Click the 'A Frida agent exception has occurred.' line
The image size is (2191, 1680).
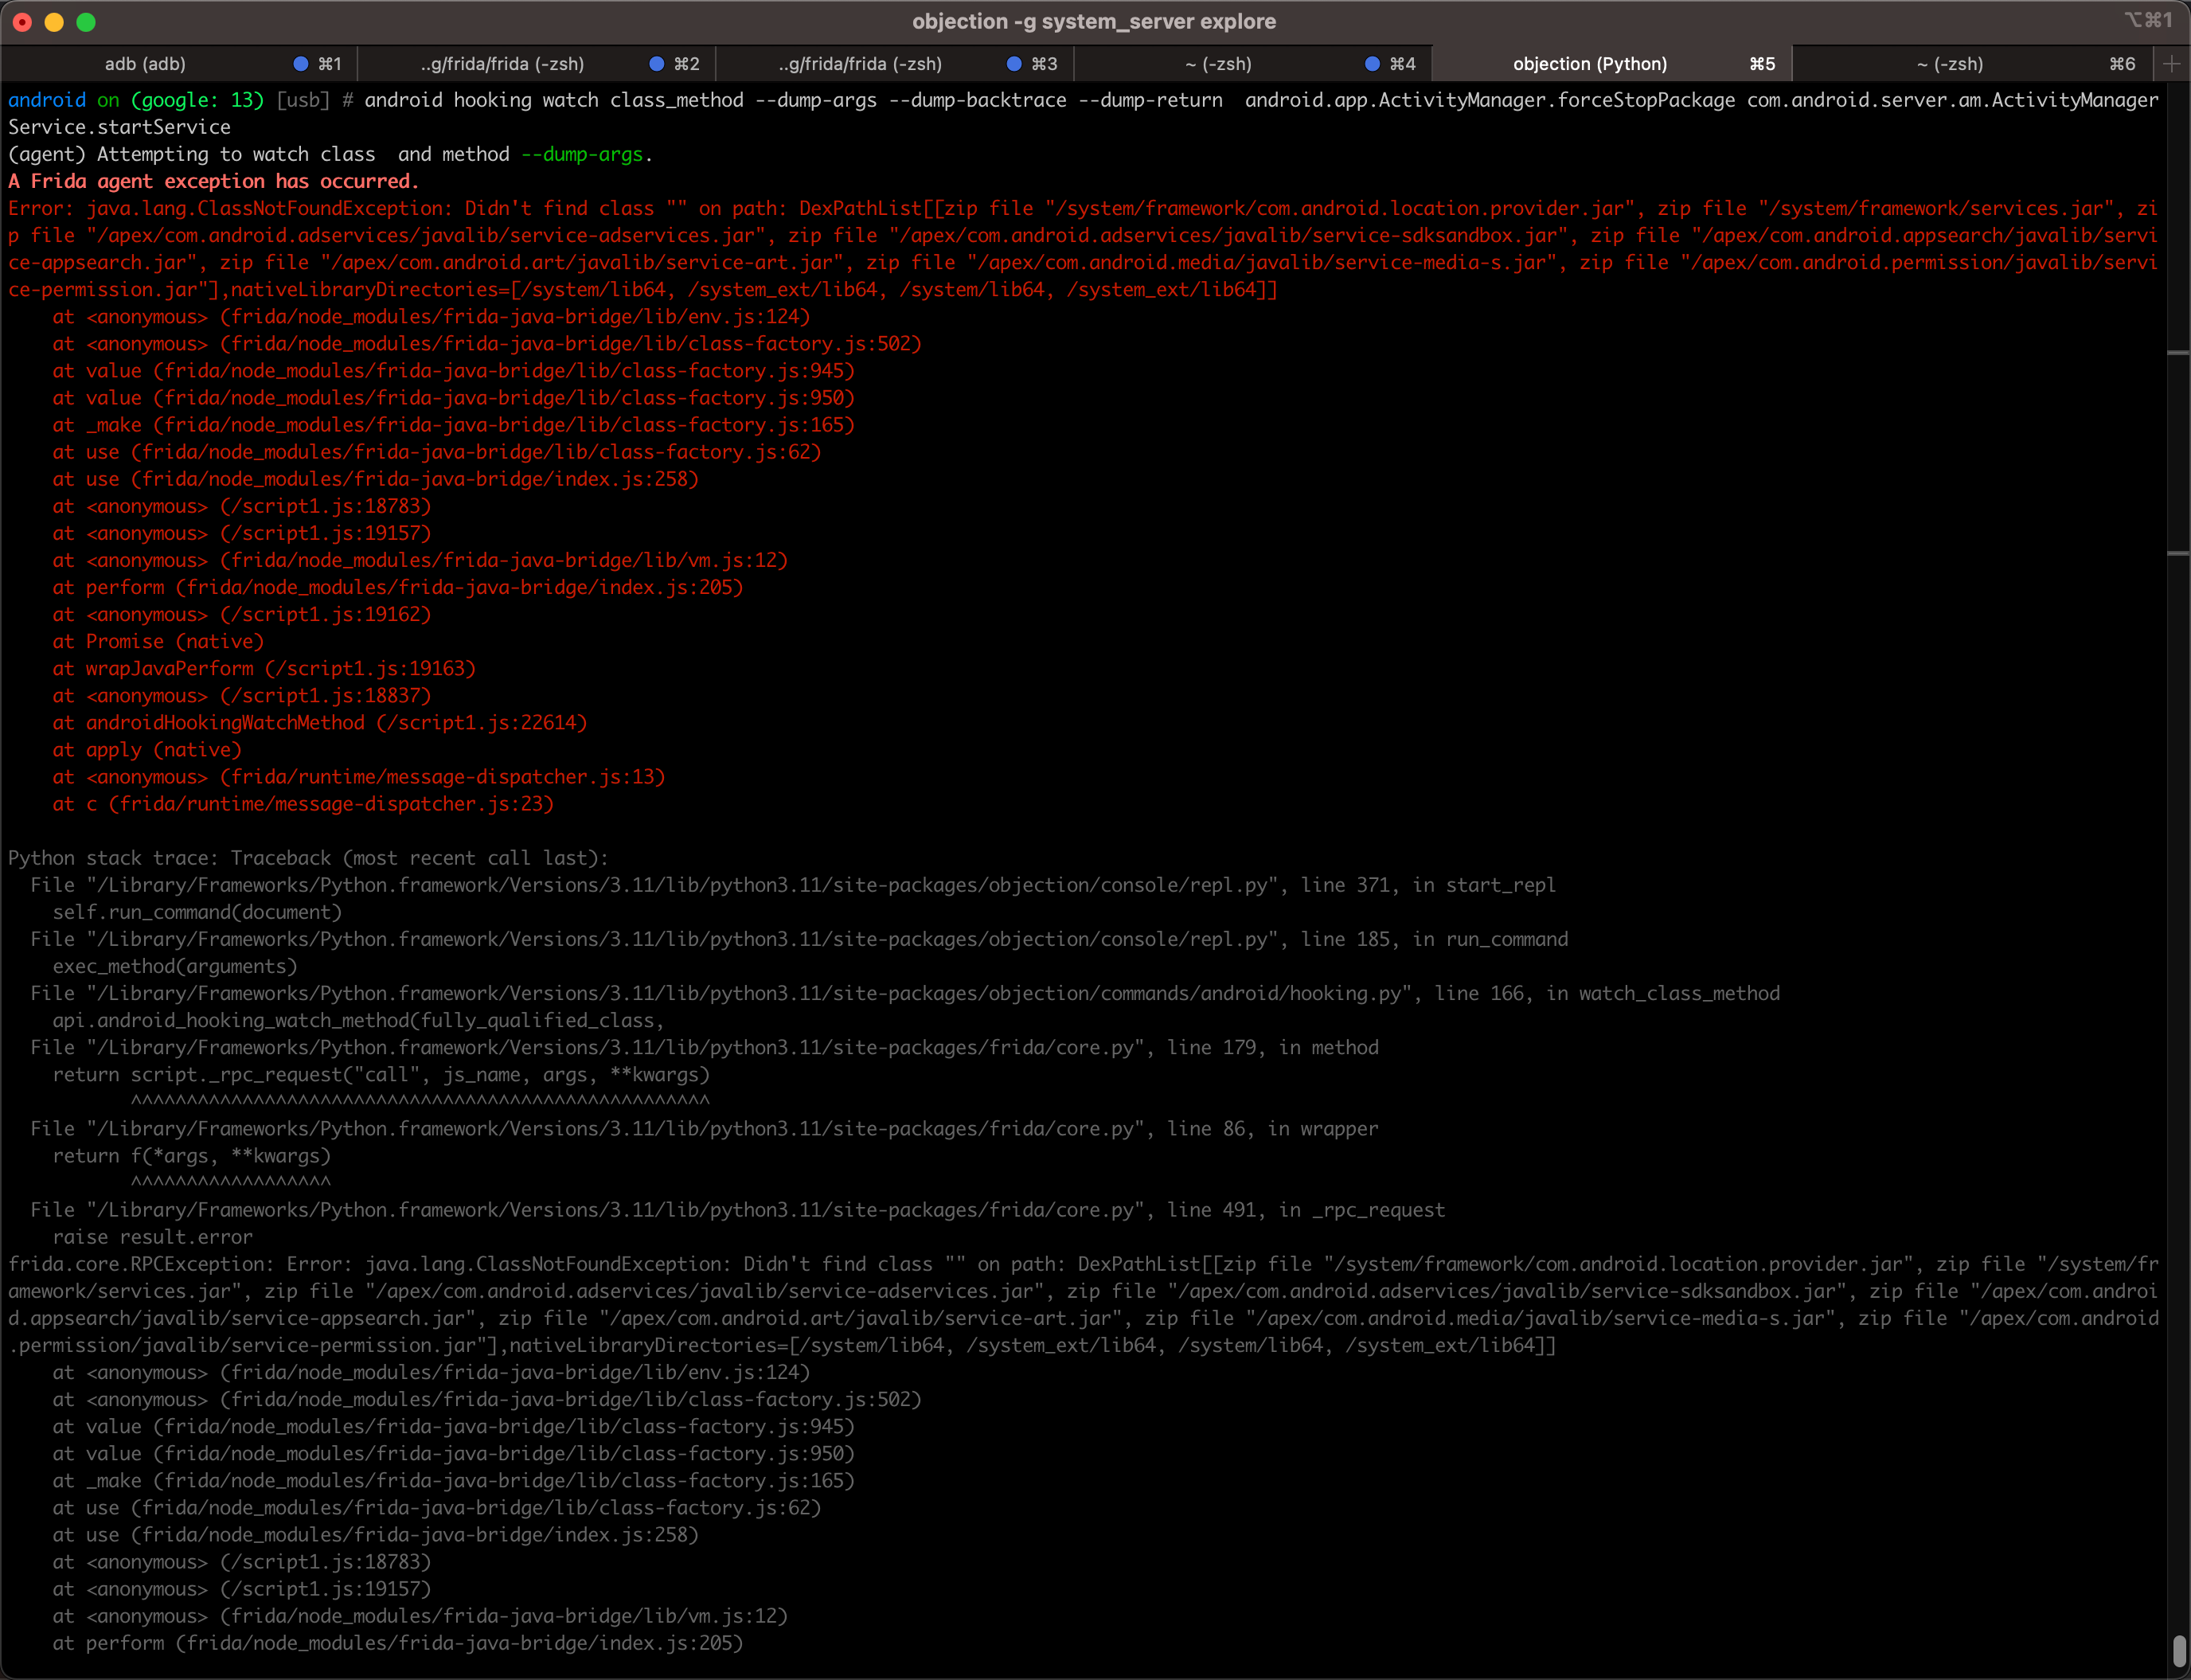pos(213,181)
